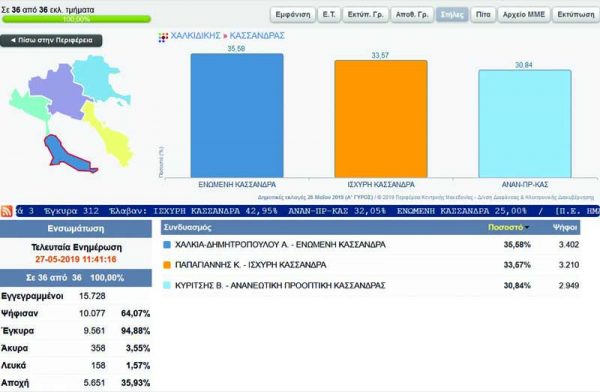Viewport: 600px width, 392px height.
Task: Select the blue ΕΝΩΜΕΝΗ ΚΑΣΣΑΝΔΡΑ legend square
Action: (x=167, y=245)
